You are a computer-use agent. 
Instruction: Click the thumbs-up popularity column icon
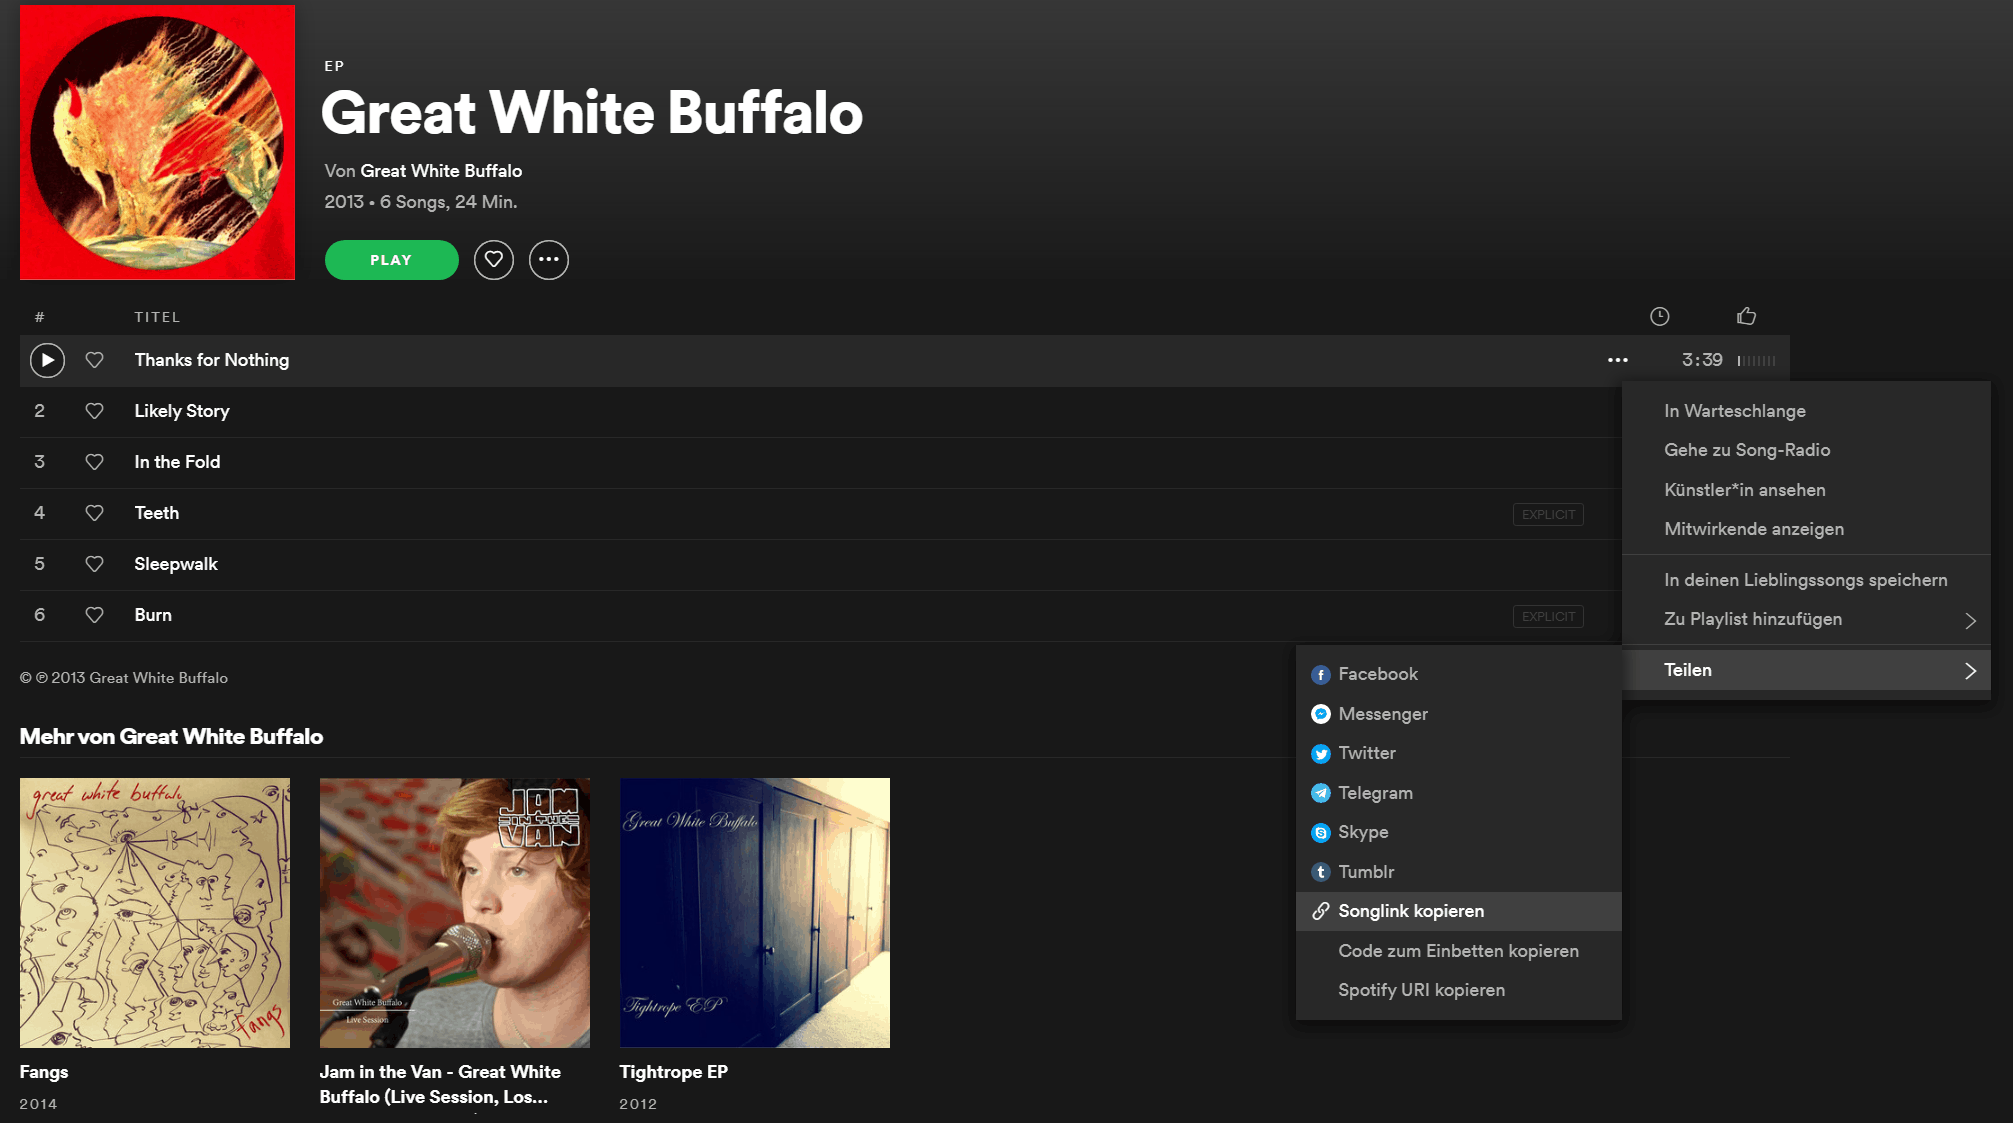[1747, 316]
